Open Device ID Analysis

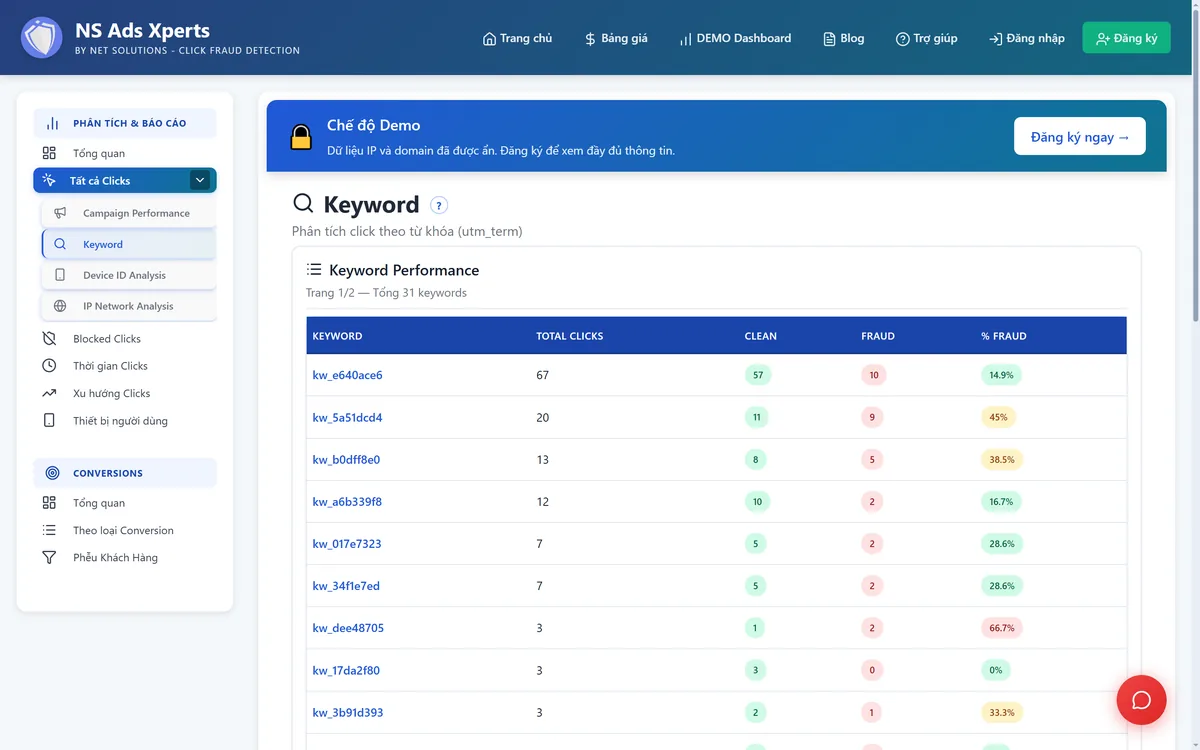tap(129, 275)
